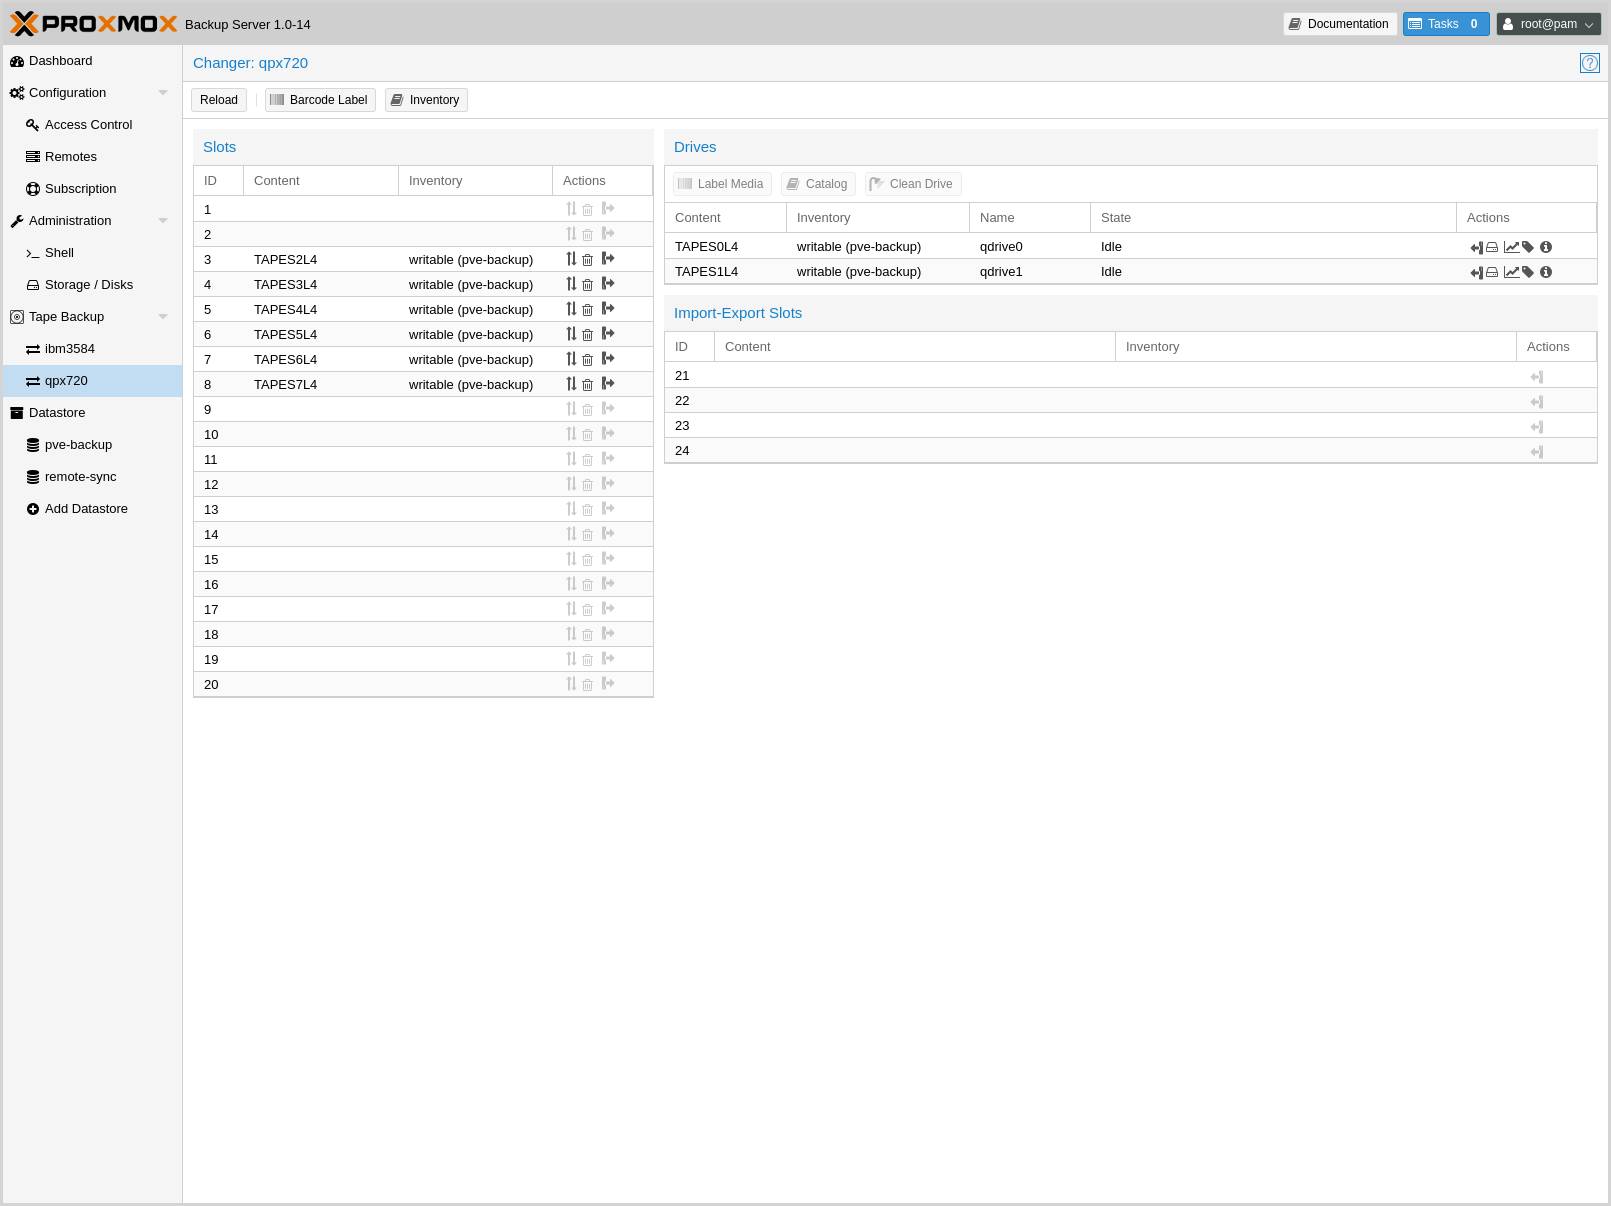This screenshot has width=1611, height=1206.
Task: Click volume statistics chart icon for qdrive1
Action: point(1511,272)
